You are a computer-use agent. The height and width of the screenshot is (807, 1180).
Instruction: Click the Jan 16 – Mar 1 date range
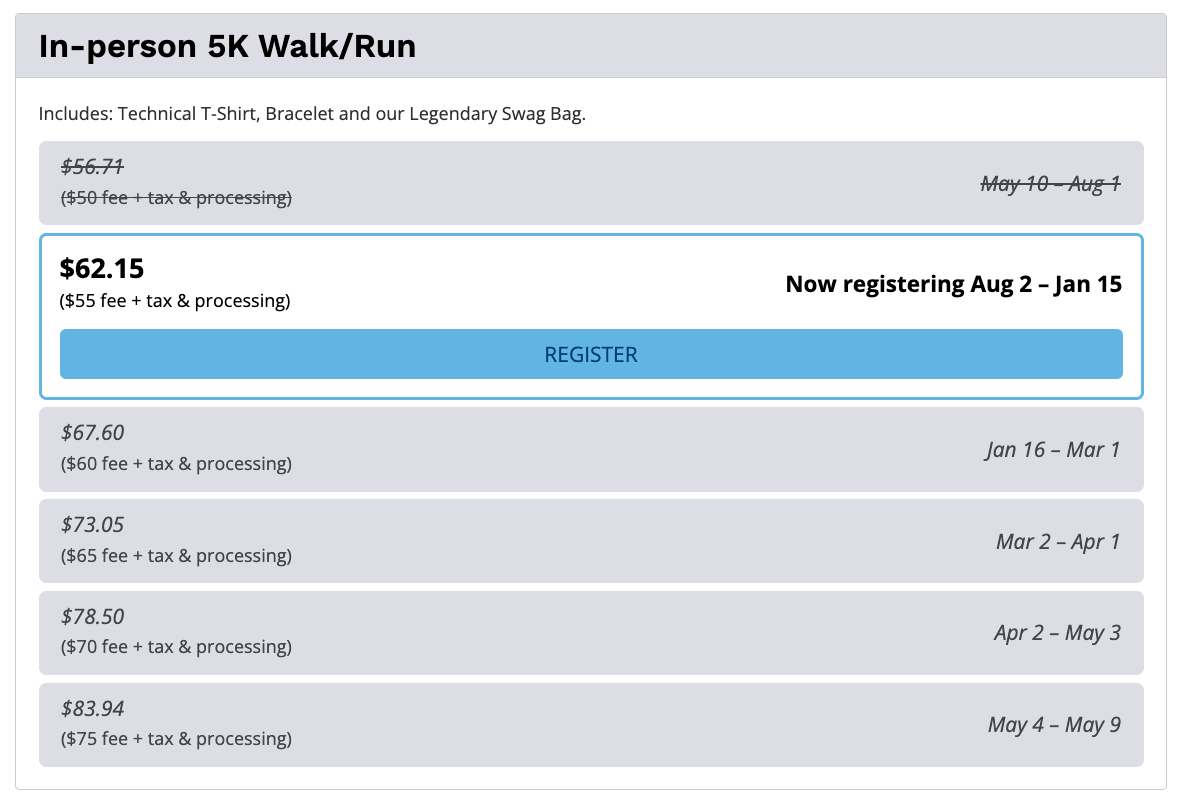pos(1053,449)
